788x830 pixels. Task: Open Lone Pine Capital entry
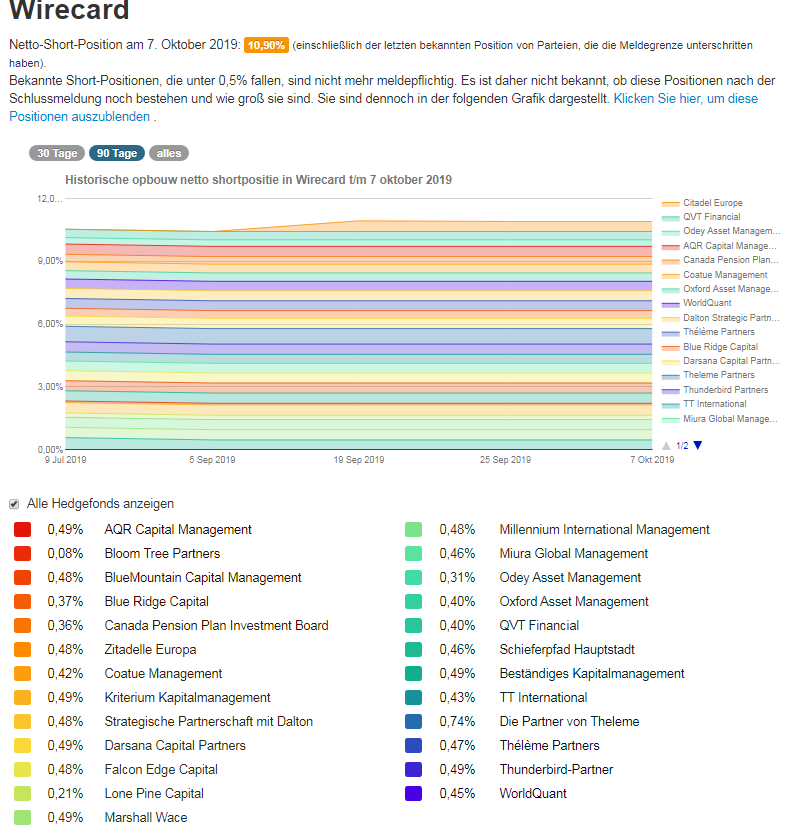(x=154, y=793)
